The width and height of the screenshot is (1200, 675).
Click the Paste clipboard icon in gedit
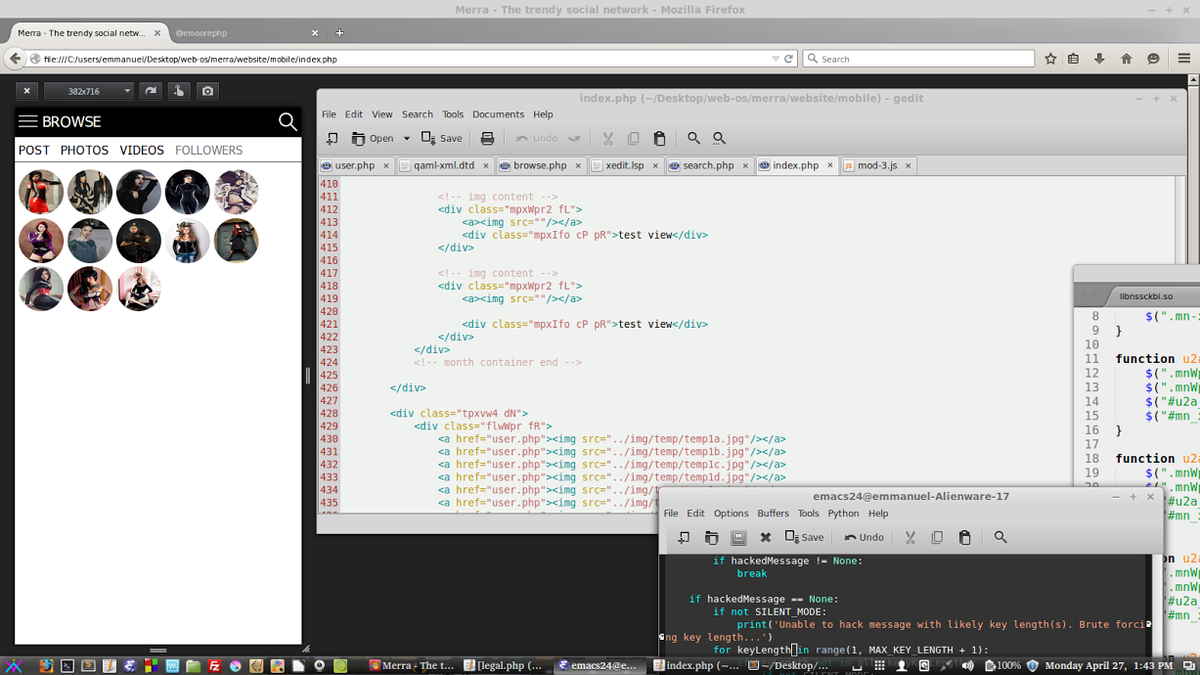point(659,138)
